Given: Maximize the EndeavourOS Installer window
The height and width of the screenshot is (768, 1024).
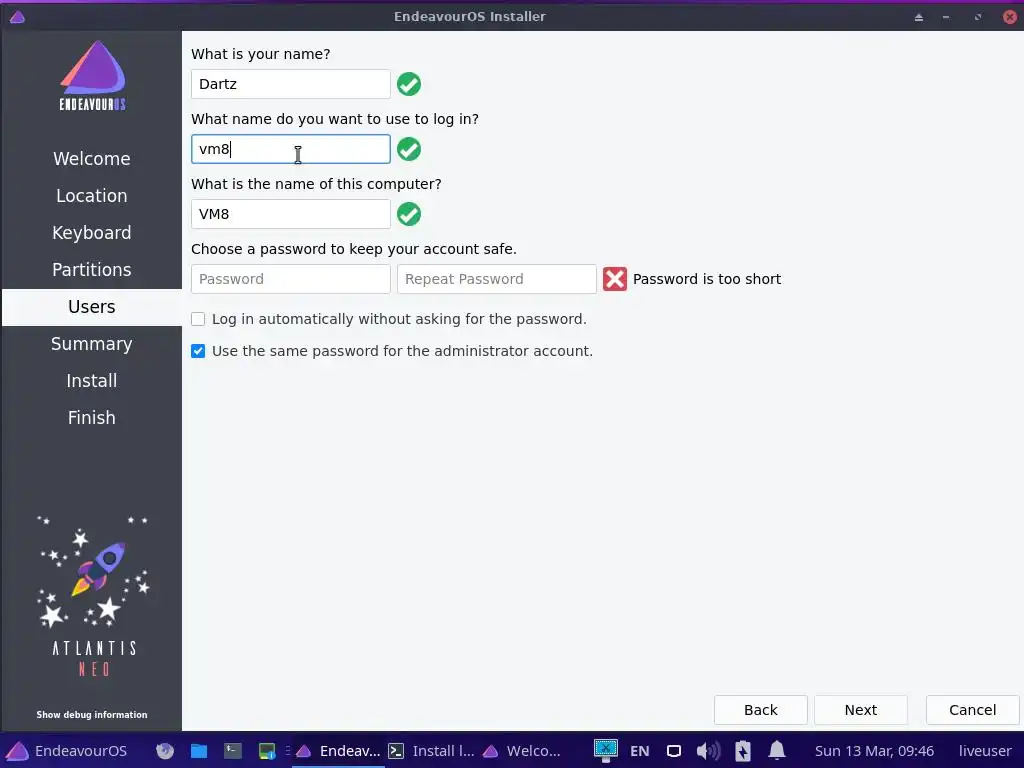Looking at the screenshot, I should pos(978,17).
